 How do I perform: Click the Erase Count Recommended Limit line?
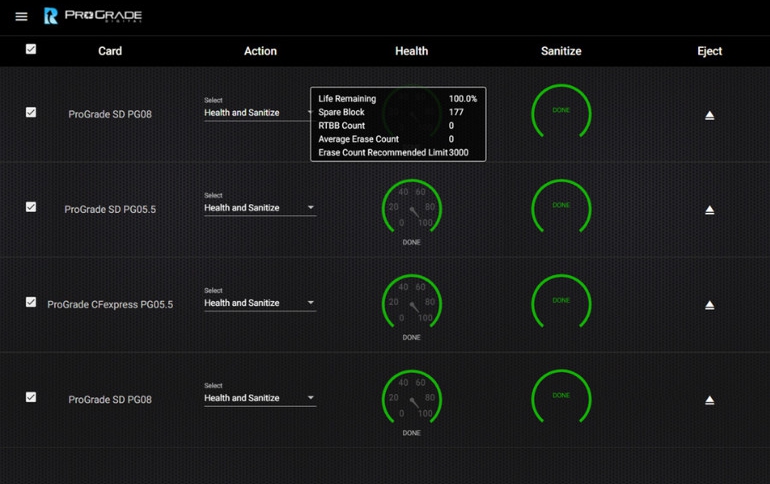coord(393,153)
